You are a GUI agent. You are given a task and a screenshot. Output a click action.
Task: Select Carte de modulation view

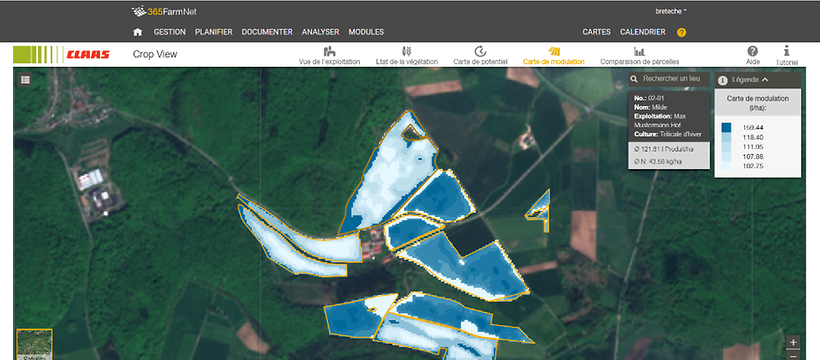(x=553, y=55)
